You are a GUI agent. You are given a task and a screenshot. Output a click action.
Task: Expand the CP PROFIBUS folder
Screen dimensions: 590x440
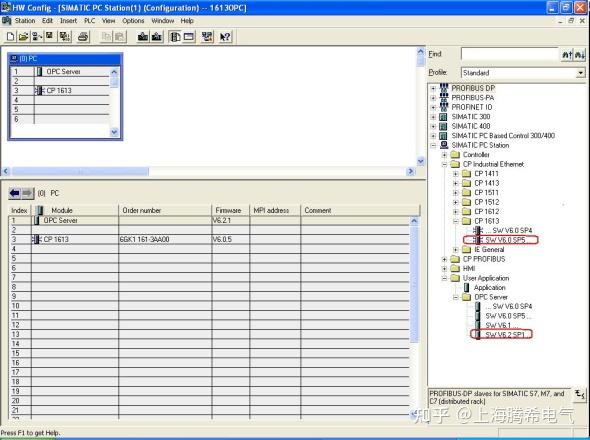click(444, 259)
